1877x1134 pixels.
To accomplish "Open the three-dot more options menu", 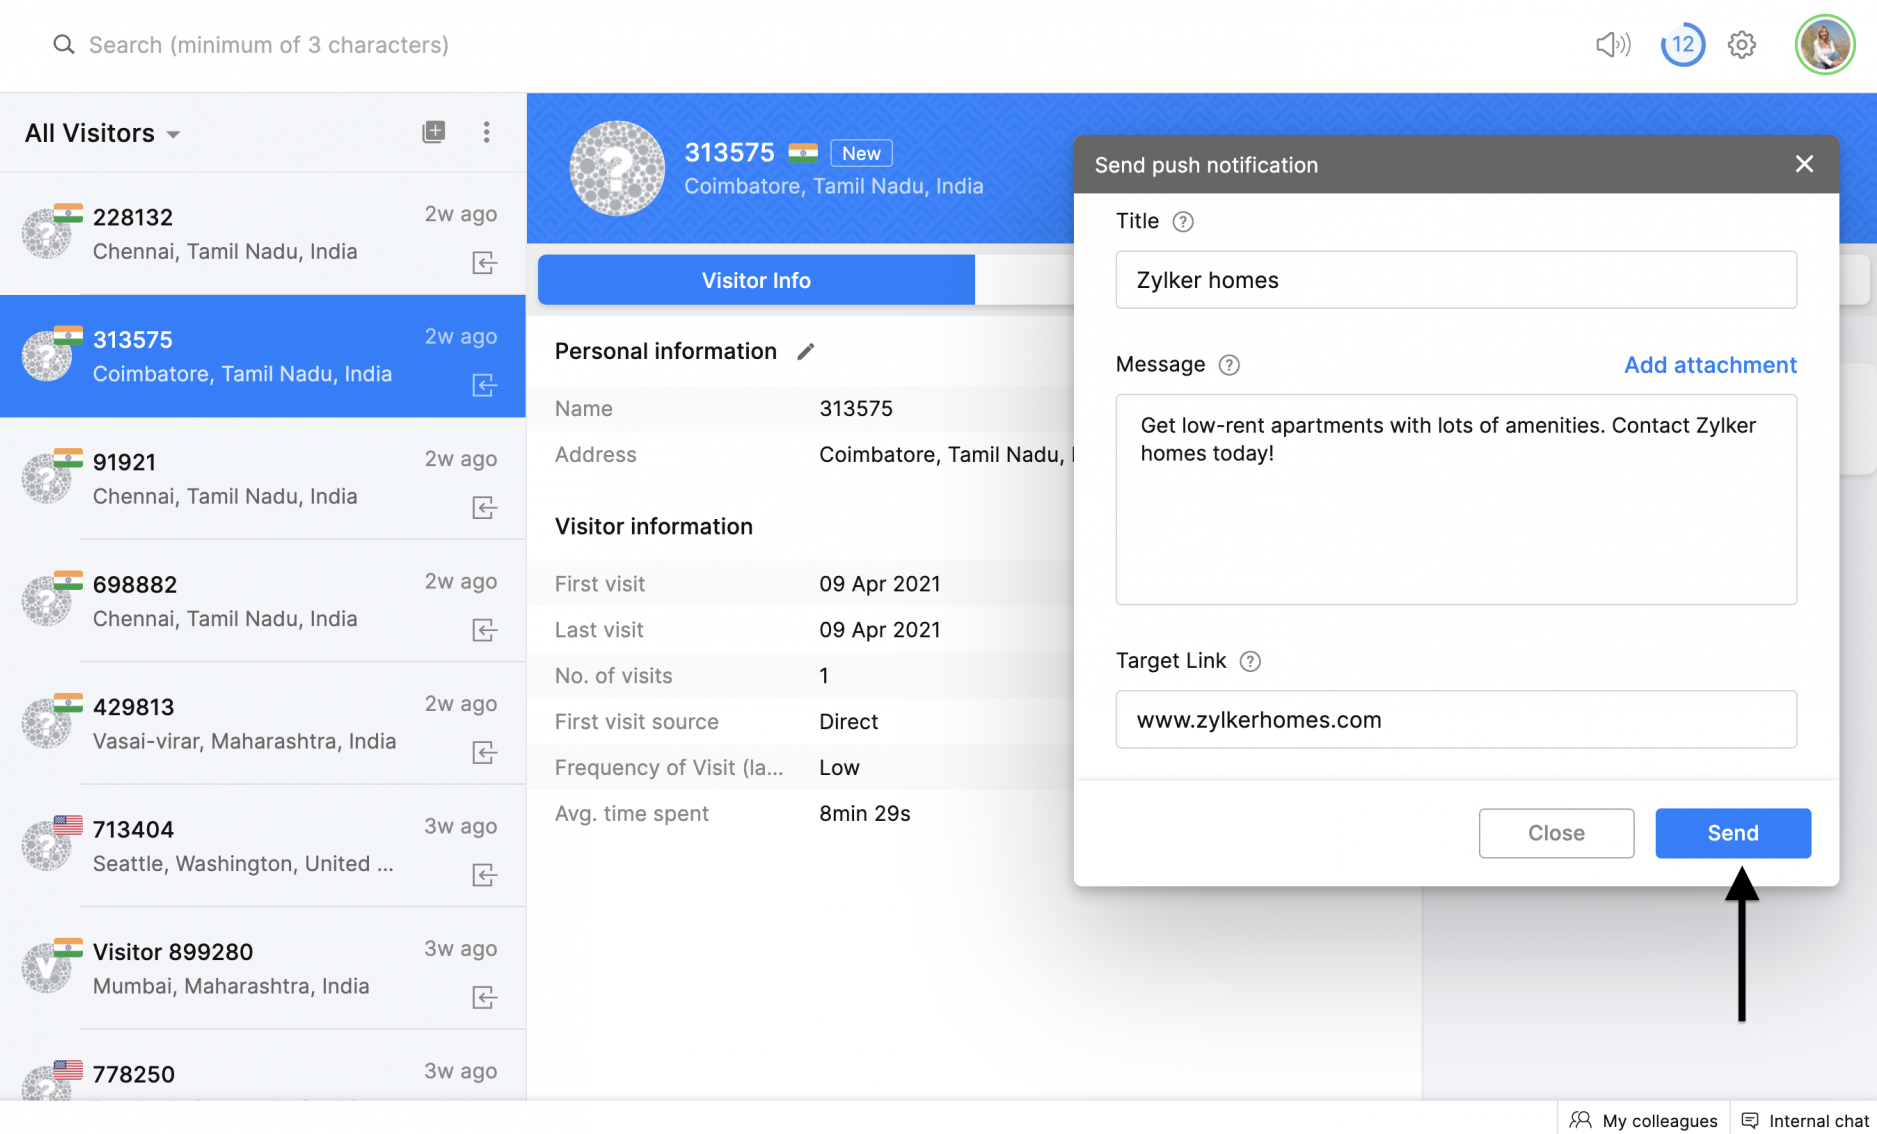I will pos(487,132).
